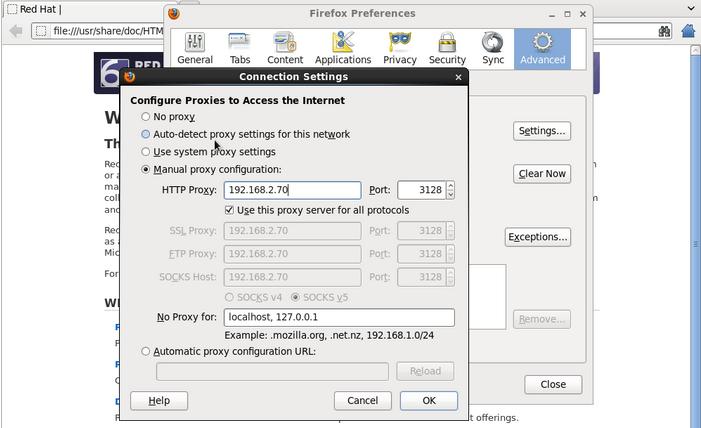Click the browser page vertical scrollbar
Viewport: 701px width, 428px height.
click(x=695, y=242)
